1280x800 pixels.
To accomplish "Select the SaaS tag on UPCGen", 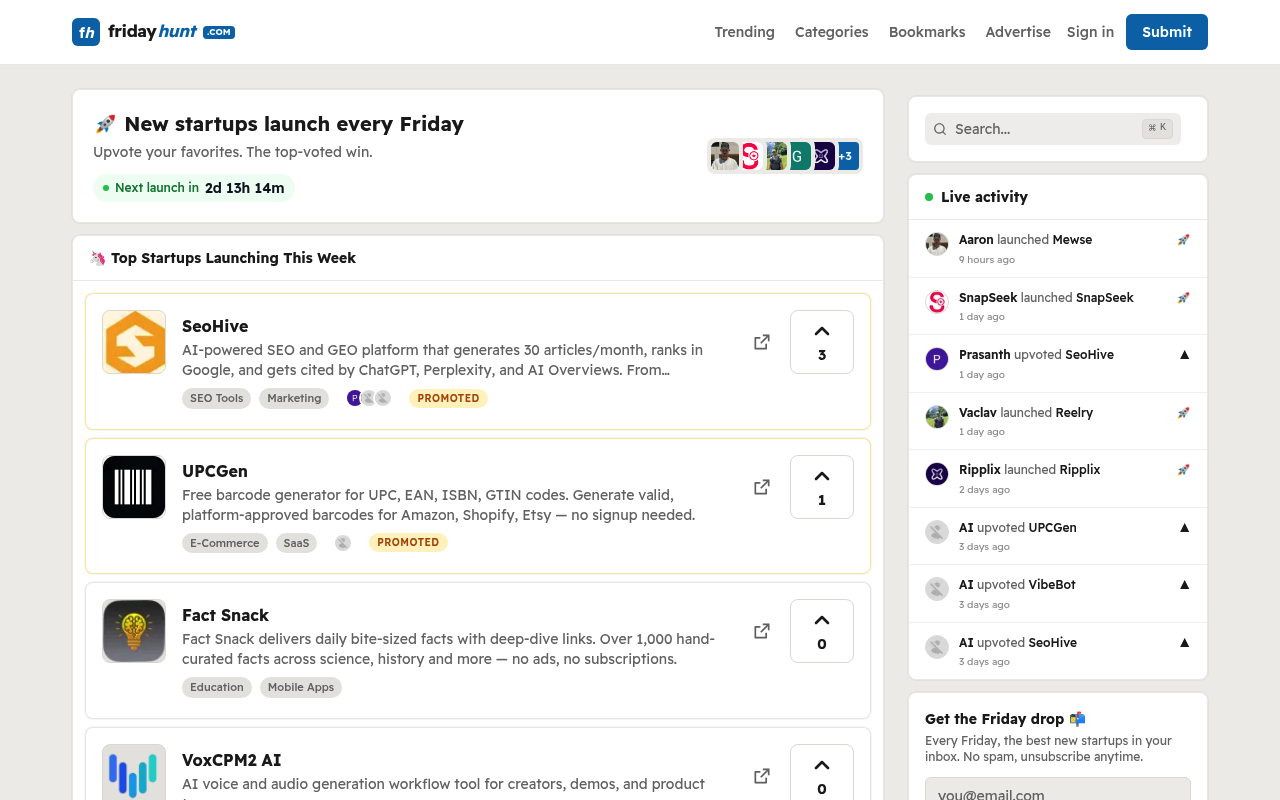I will [x=296, y=543].
